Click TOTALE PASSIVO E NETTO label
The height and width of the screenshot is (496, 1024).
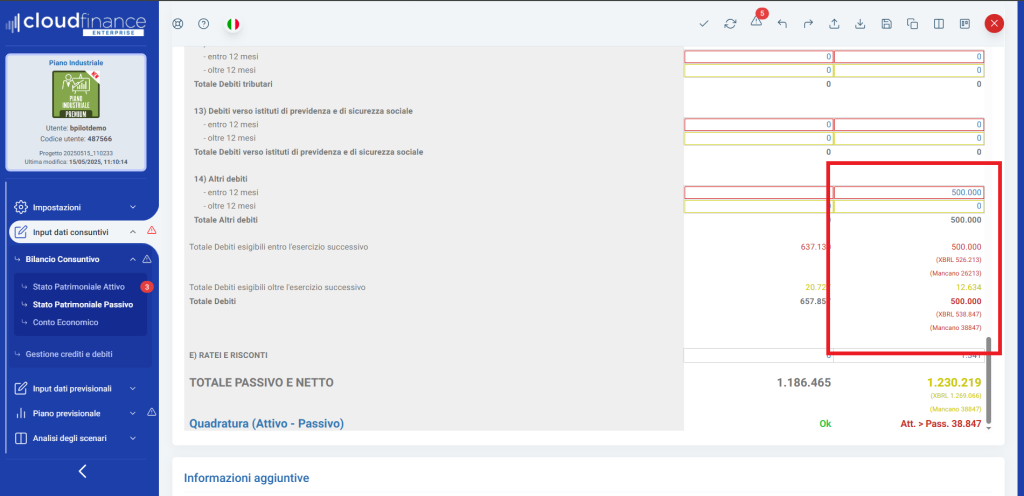[261, 383]
